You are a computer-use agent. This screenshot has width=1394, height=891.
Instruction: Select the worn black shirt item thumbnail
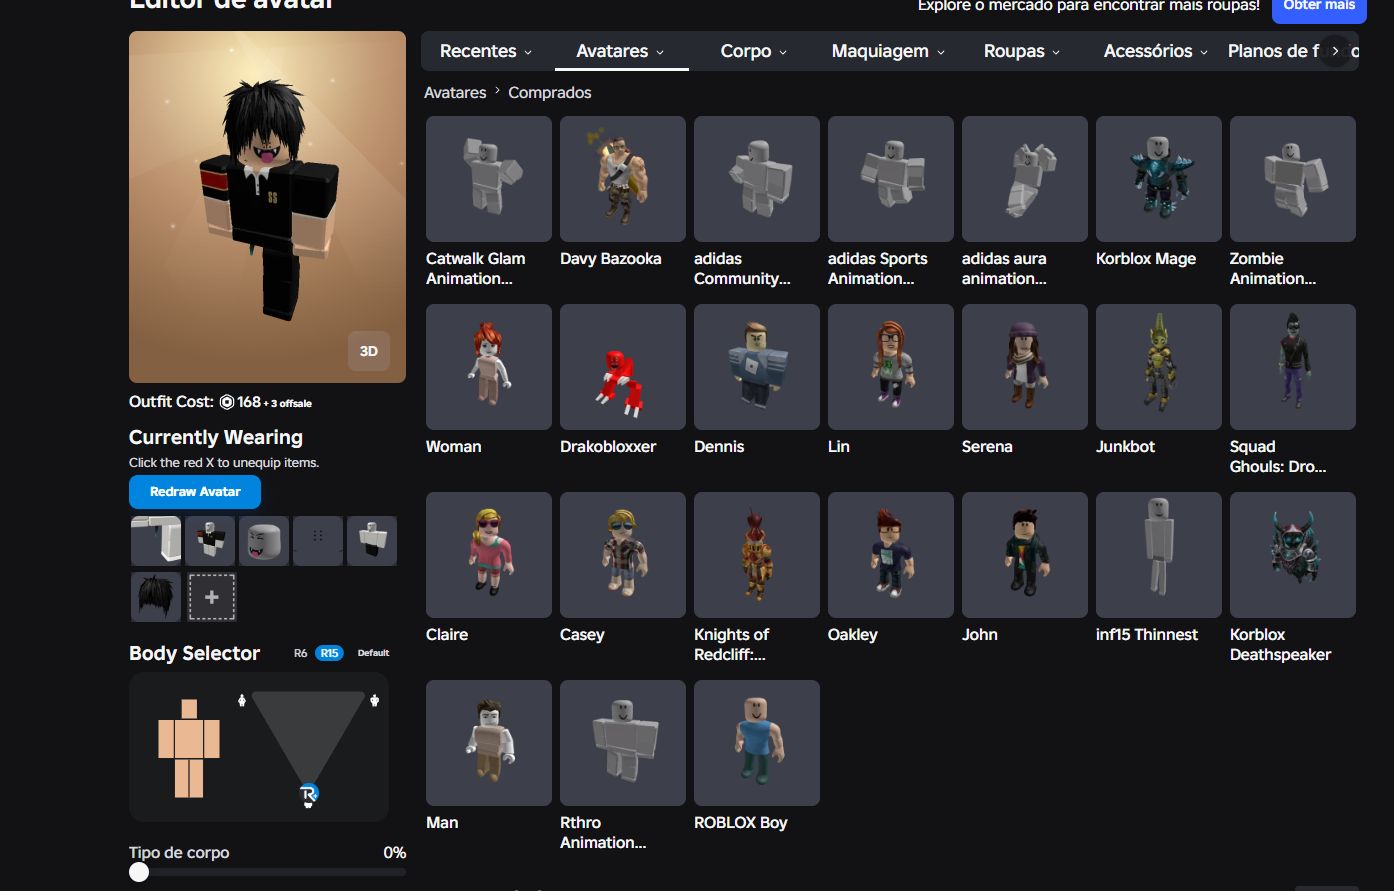(210, 541)
